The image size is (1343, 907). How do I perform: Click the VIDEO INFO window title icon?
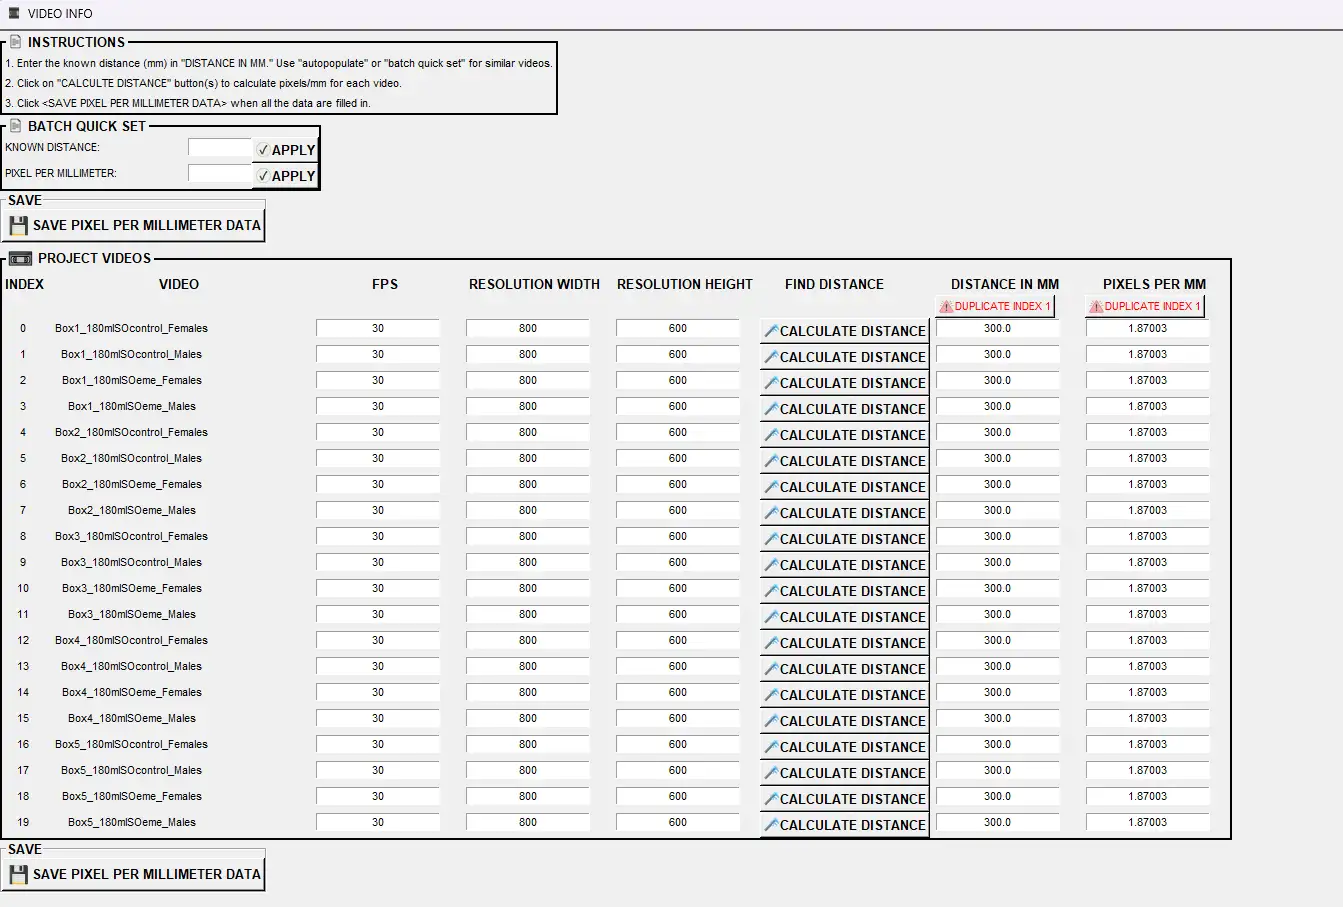pos(13,13)
